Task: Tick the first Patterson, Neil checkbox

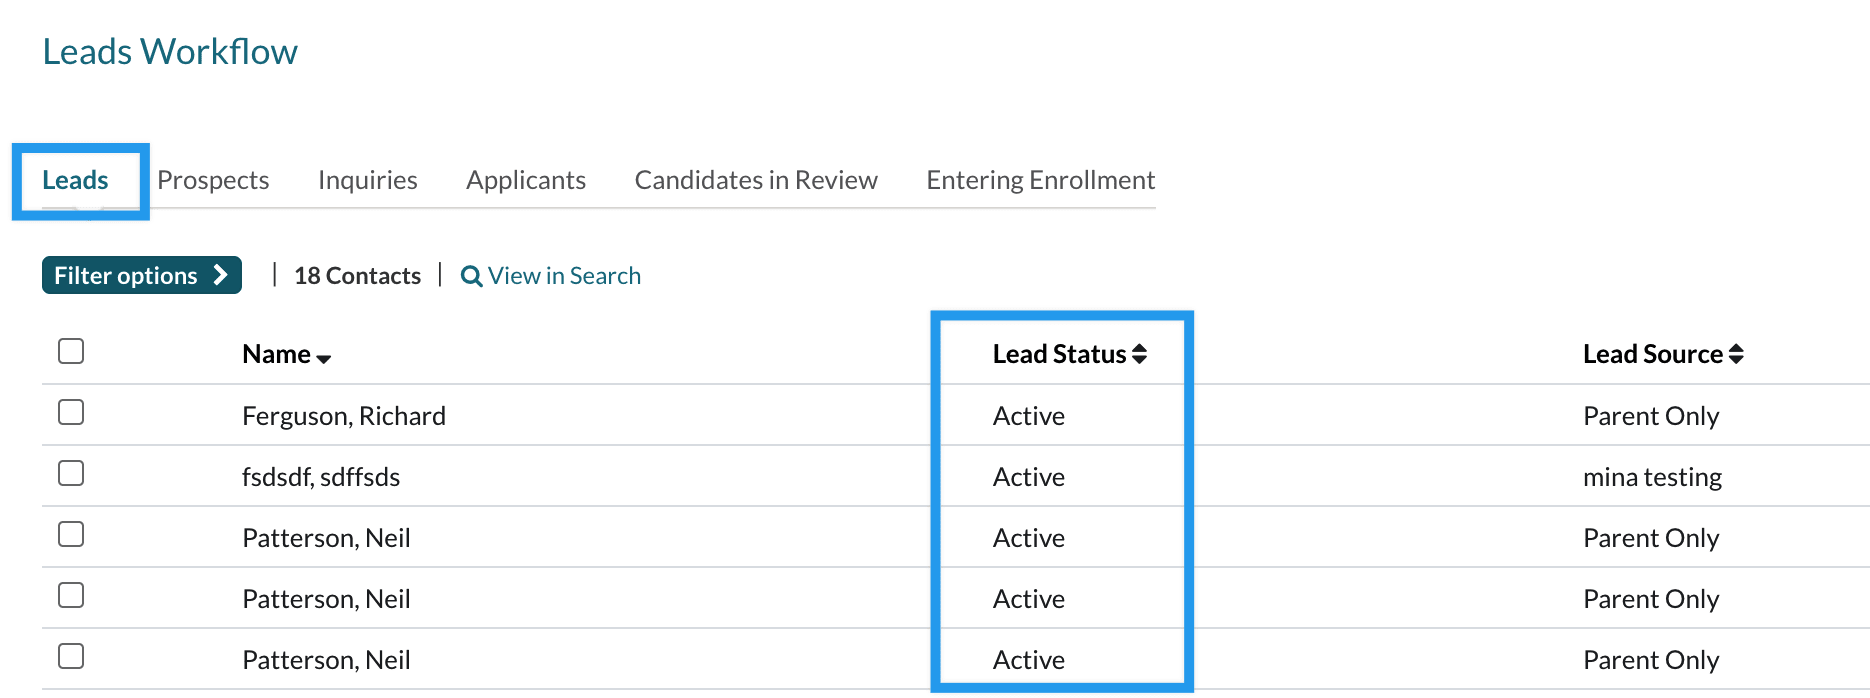Action: [71, 534]
